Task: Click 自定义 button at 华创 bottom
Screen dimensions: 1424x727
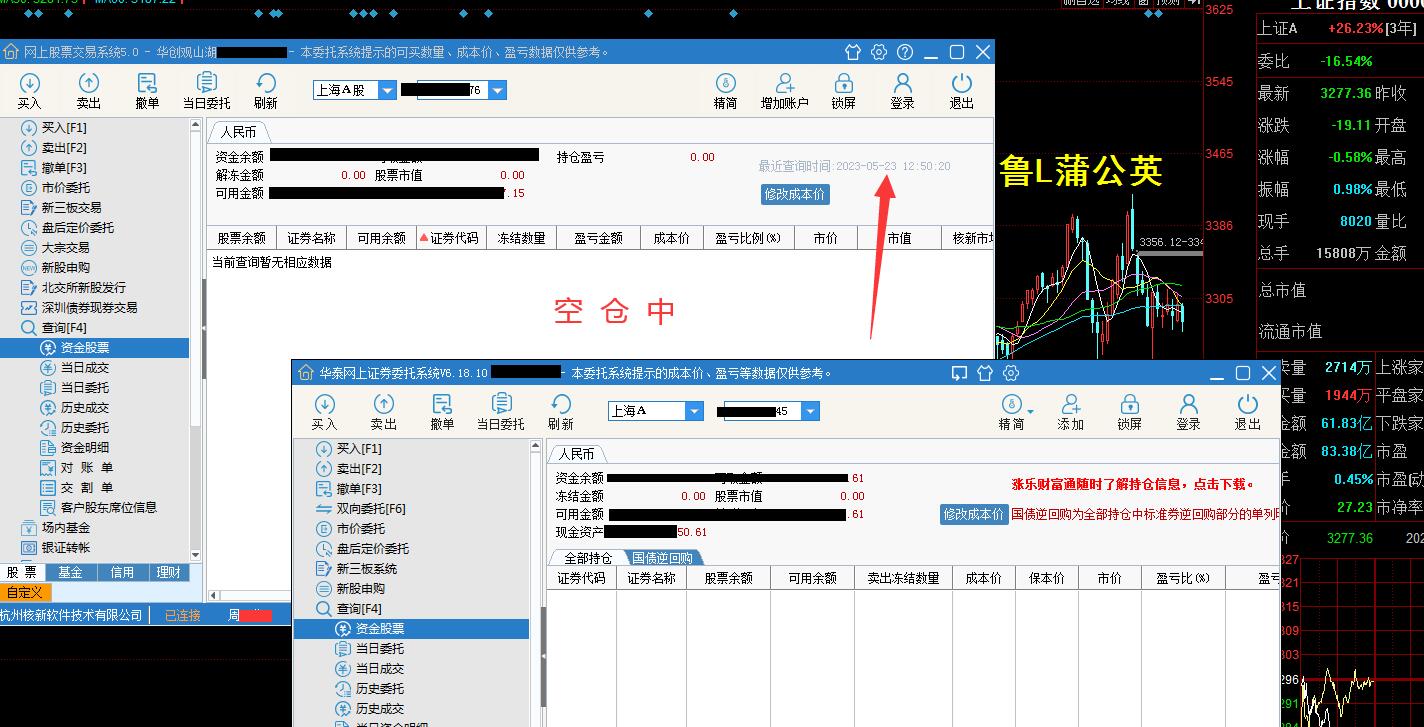Action: [23, 593]
